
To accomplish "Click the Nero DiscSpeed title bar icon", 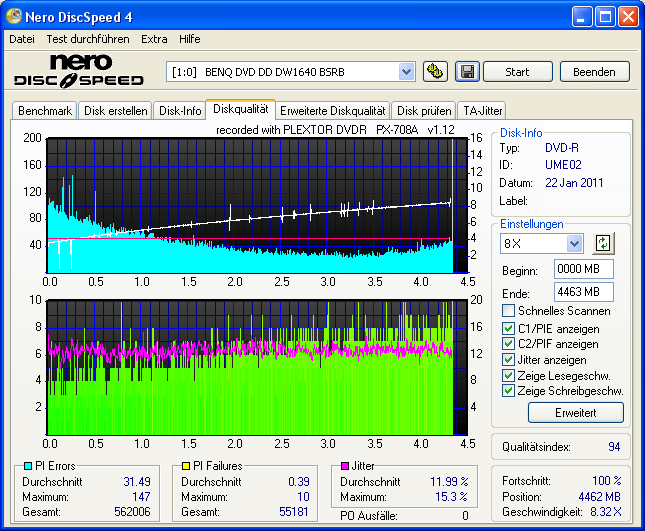I will pos(14,16).
